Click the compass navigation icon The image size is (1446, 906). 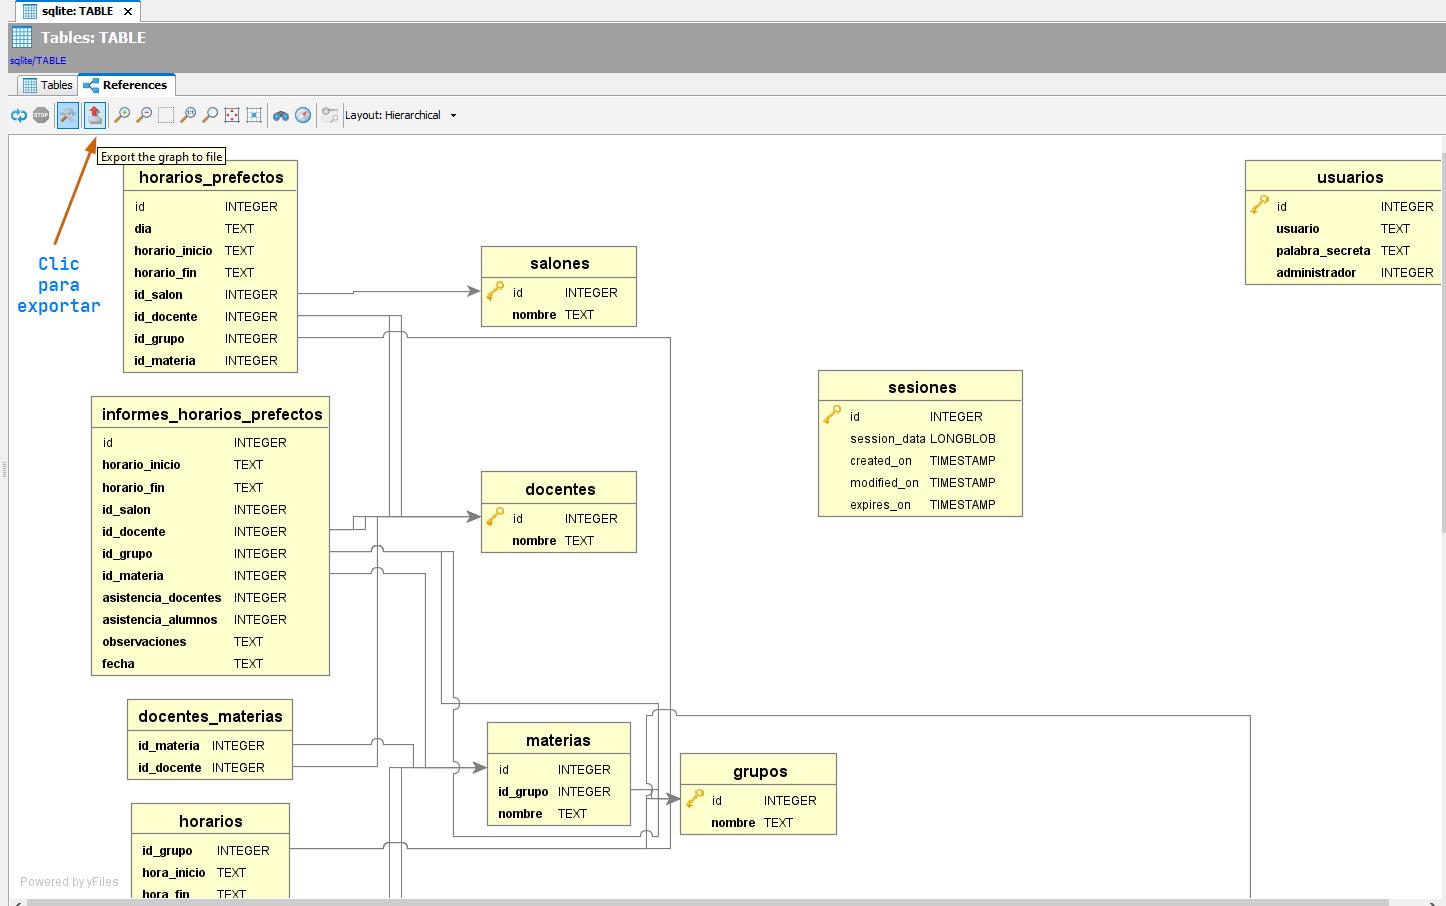(x=303, y=116)
